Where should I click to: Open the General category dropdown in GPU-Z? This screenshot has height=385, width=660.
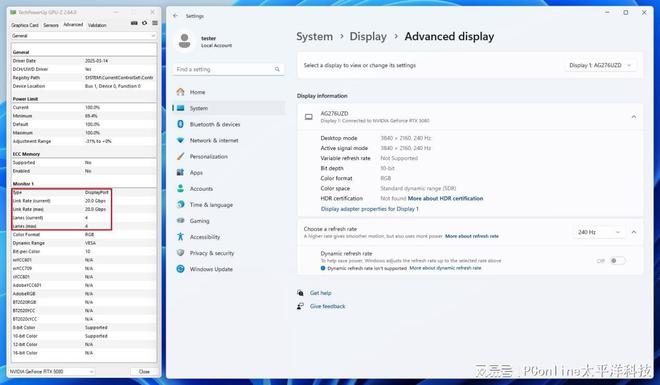(x=83, y=36)
